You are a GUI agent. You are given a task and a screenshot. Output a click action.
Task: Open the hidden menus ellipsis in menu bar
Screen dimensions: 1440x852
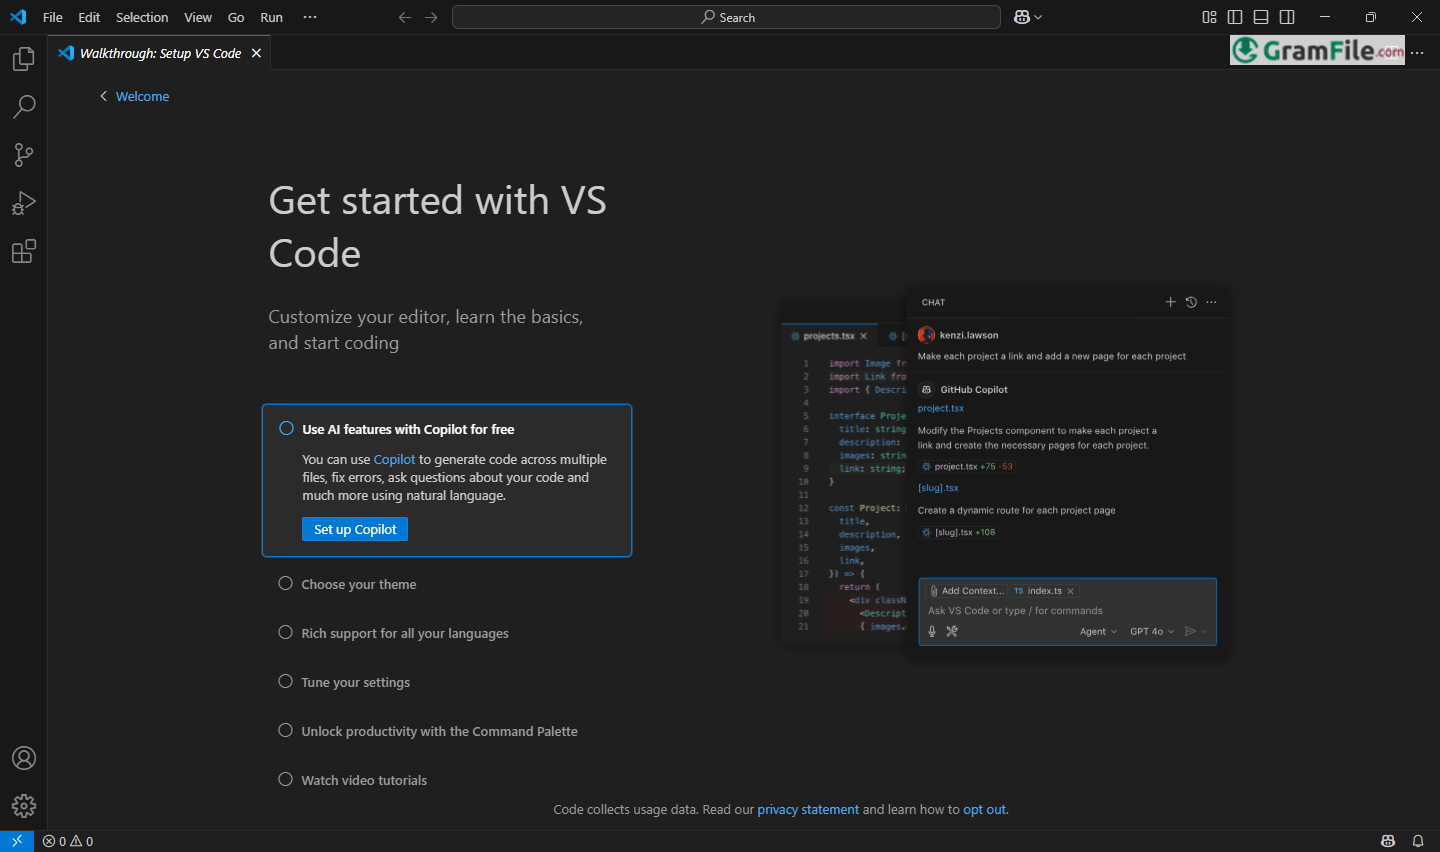(310, 17)
